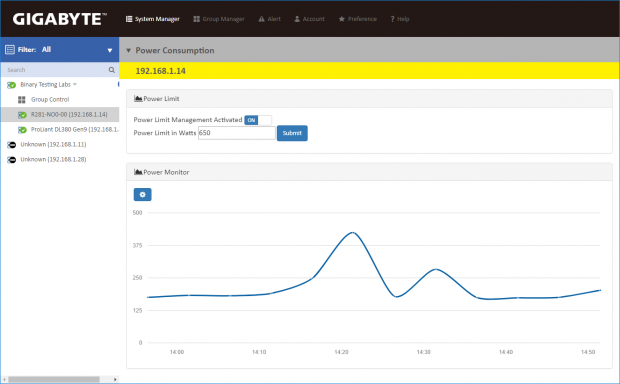Viewport: 620px width, 384px height.
Task: Open the Alert menu
Action: tap(269, 19)
